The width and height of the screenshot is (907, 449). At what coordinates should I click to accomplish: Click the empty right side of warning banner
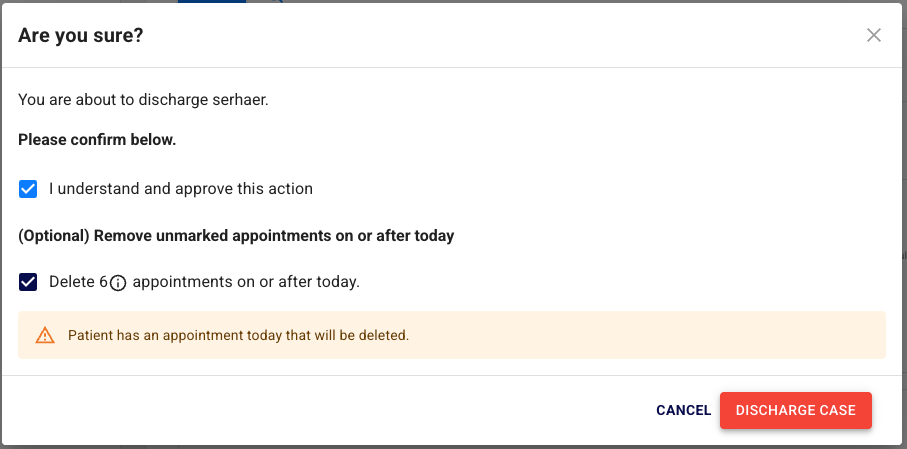click(700, 335)
